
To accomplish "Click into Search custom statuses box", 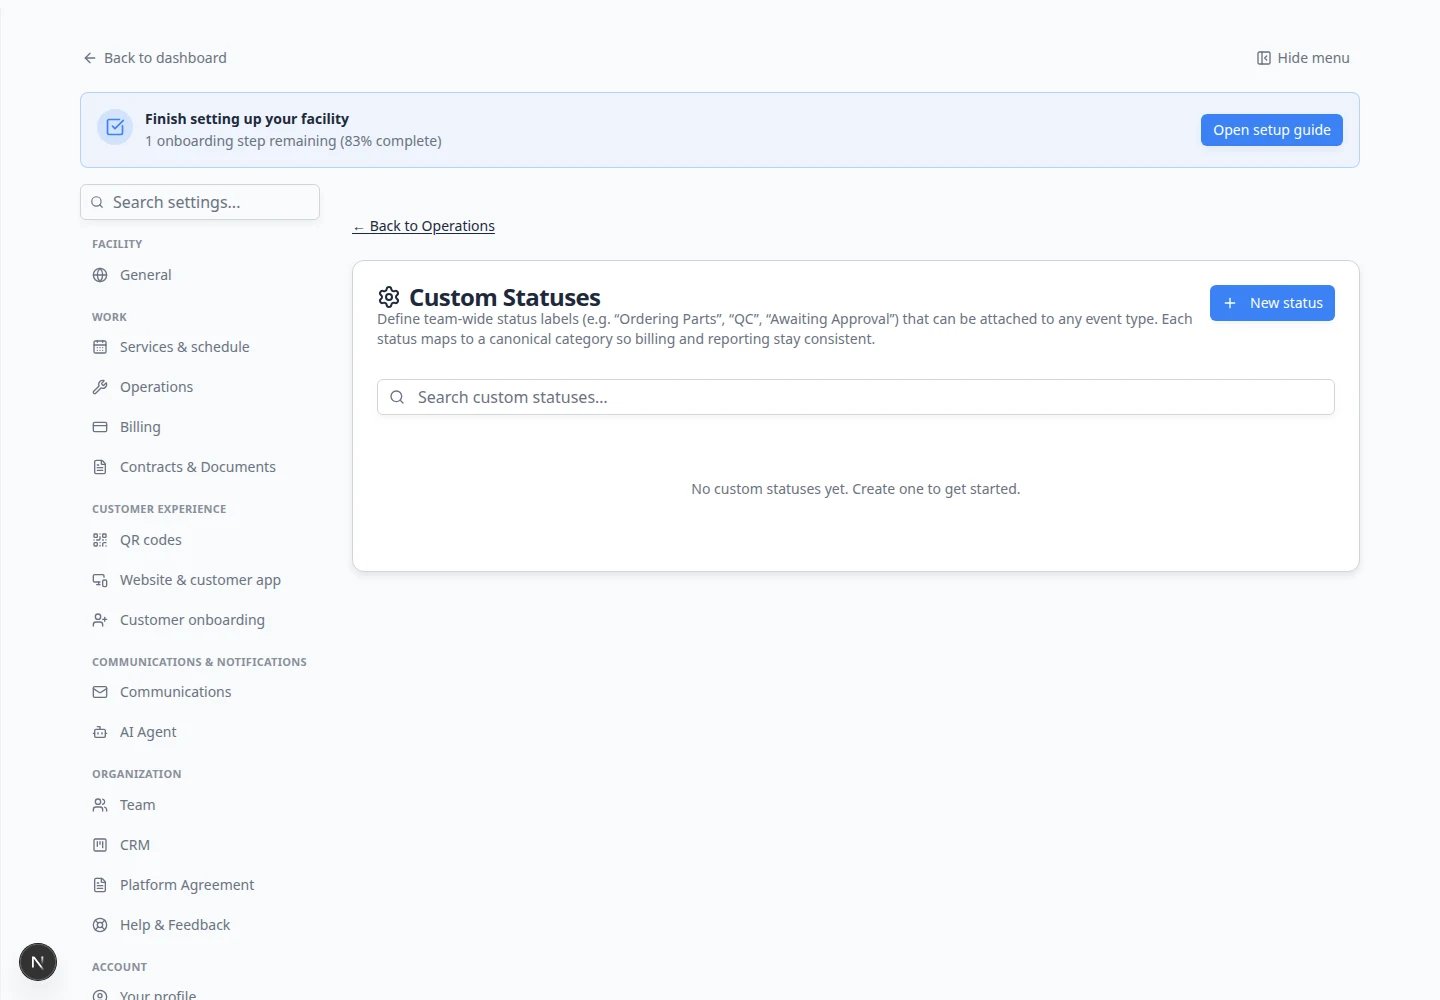I will 856,397.
